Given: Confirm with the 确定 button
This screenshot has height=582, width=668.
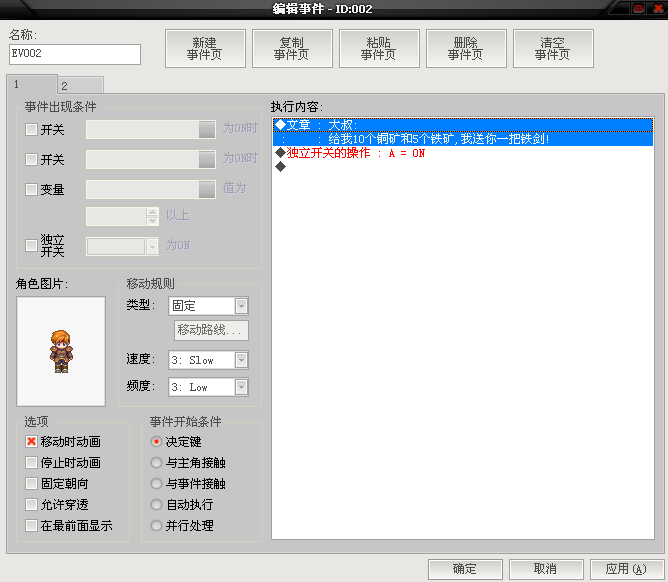Looking at the screenshot, I should (x=465, y=569).
